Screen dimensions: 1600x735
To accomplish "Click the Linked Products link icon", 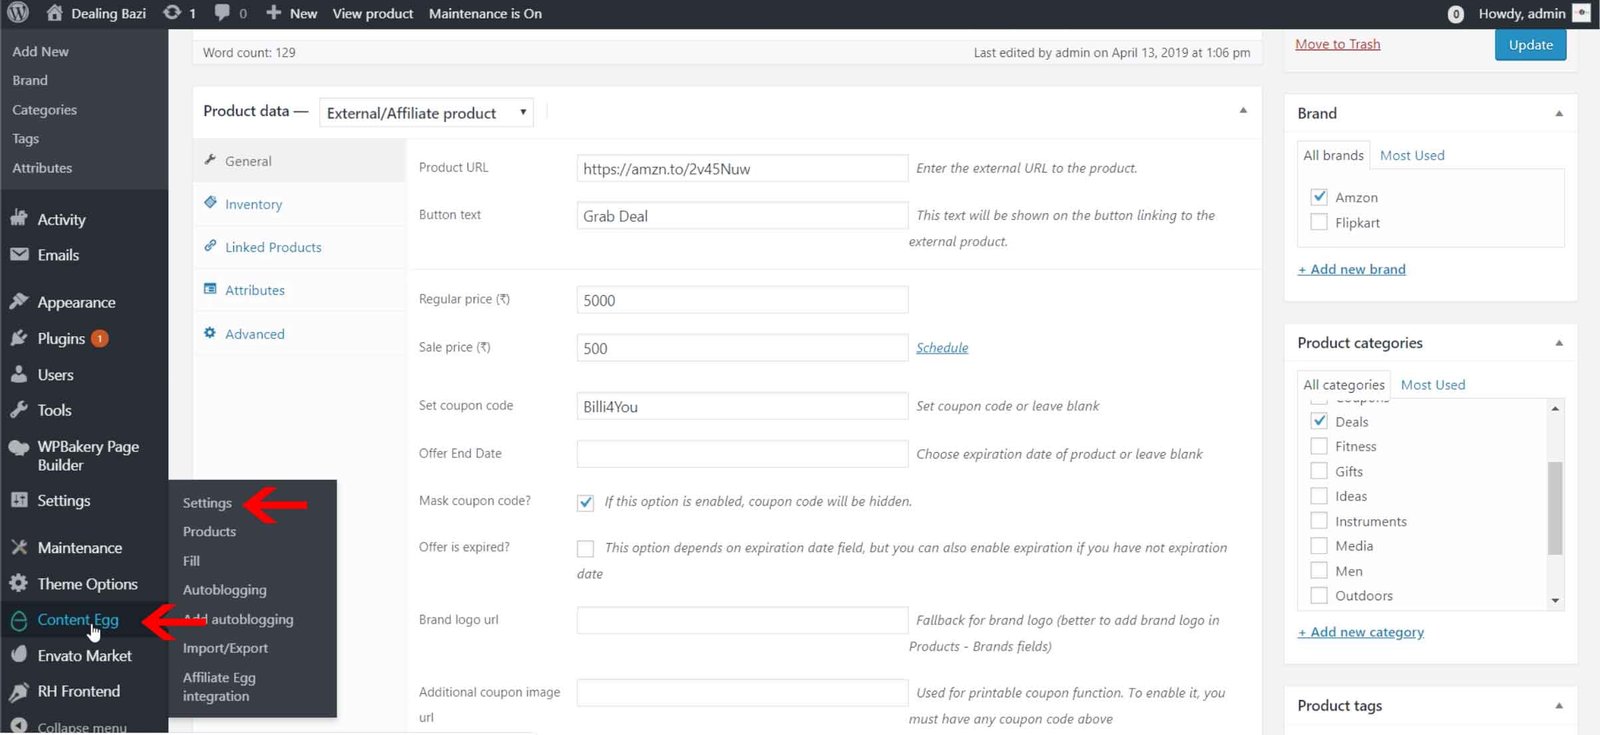I will pyautogui.click(x=210, y=246).
